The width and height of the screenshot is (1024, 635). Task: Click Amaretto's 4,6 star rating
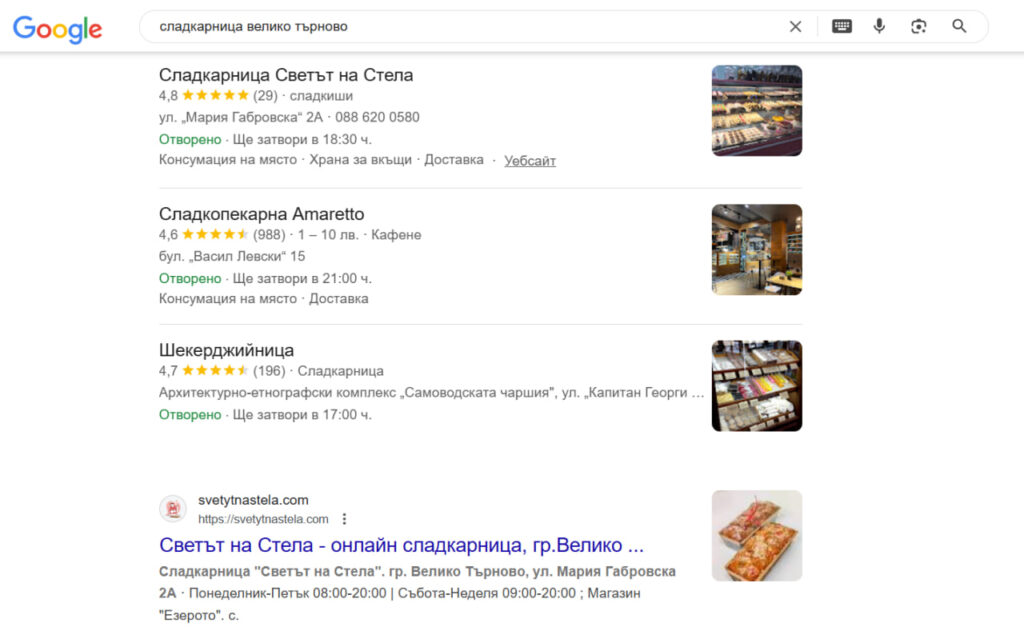pyautogui.click(x=203, y=235)
